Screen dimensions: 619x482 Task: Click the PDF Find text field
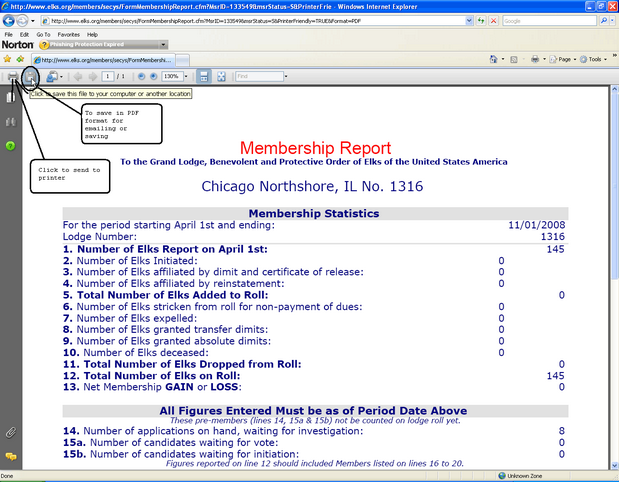[259, 77]
